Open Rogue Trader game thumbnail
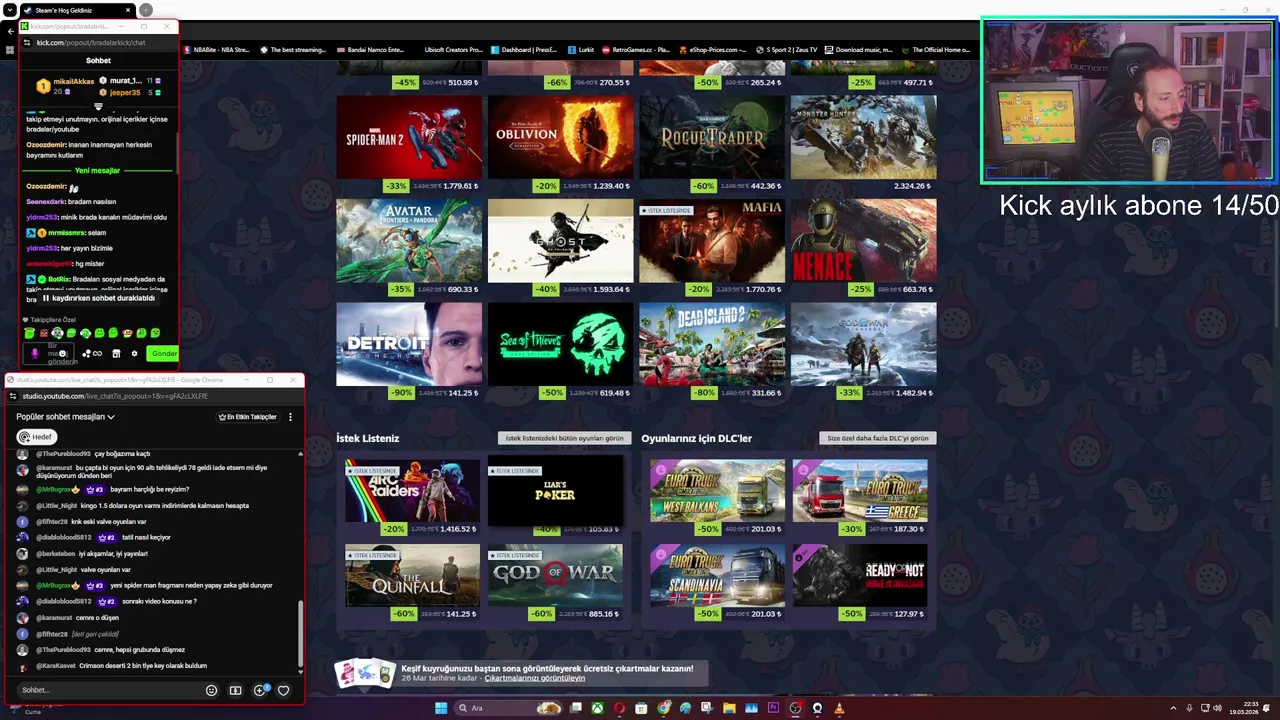Screen dimensions: 1280x720 [x=712, y=137]
